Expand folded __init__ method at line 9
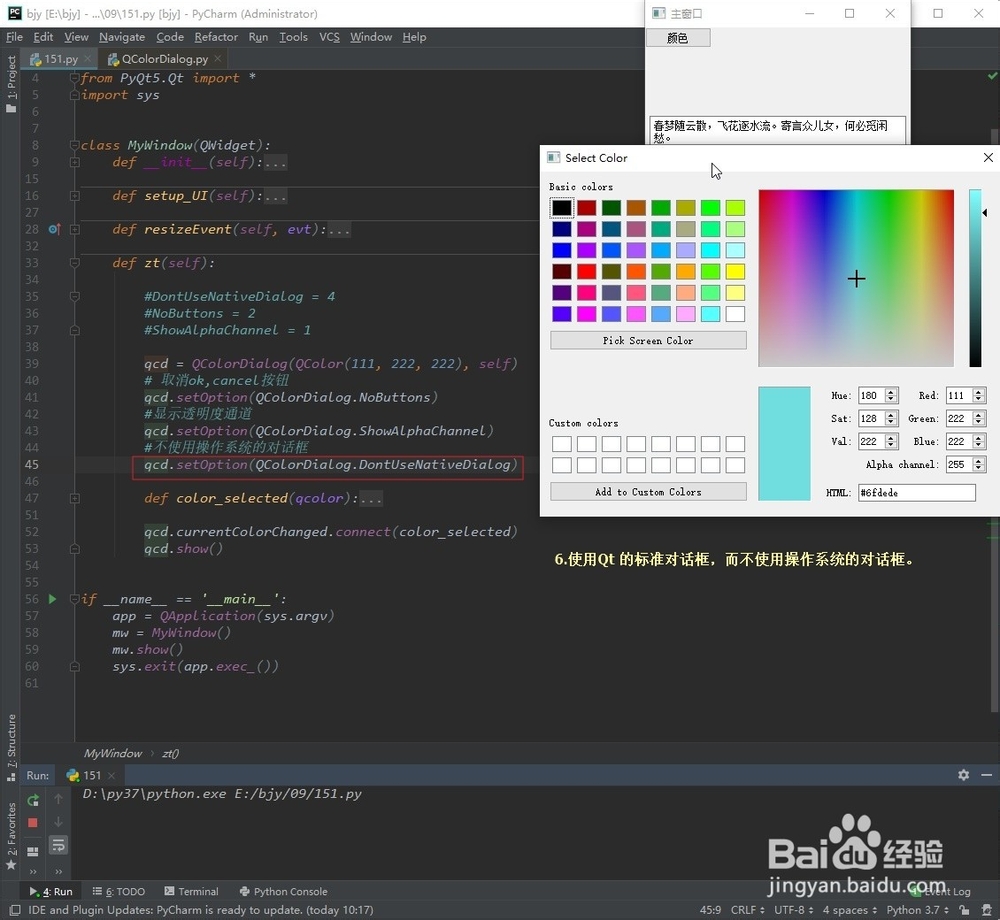1000x920 pixels. (x=75, y=162)
